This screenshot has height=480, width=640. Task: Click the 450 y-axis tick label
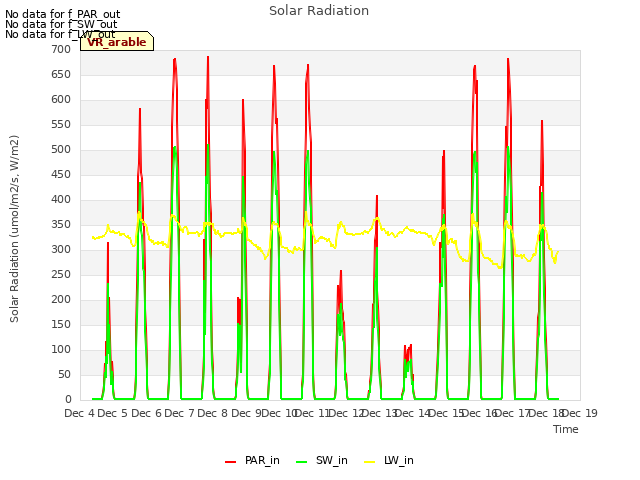coord(61,175)
